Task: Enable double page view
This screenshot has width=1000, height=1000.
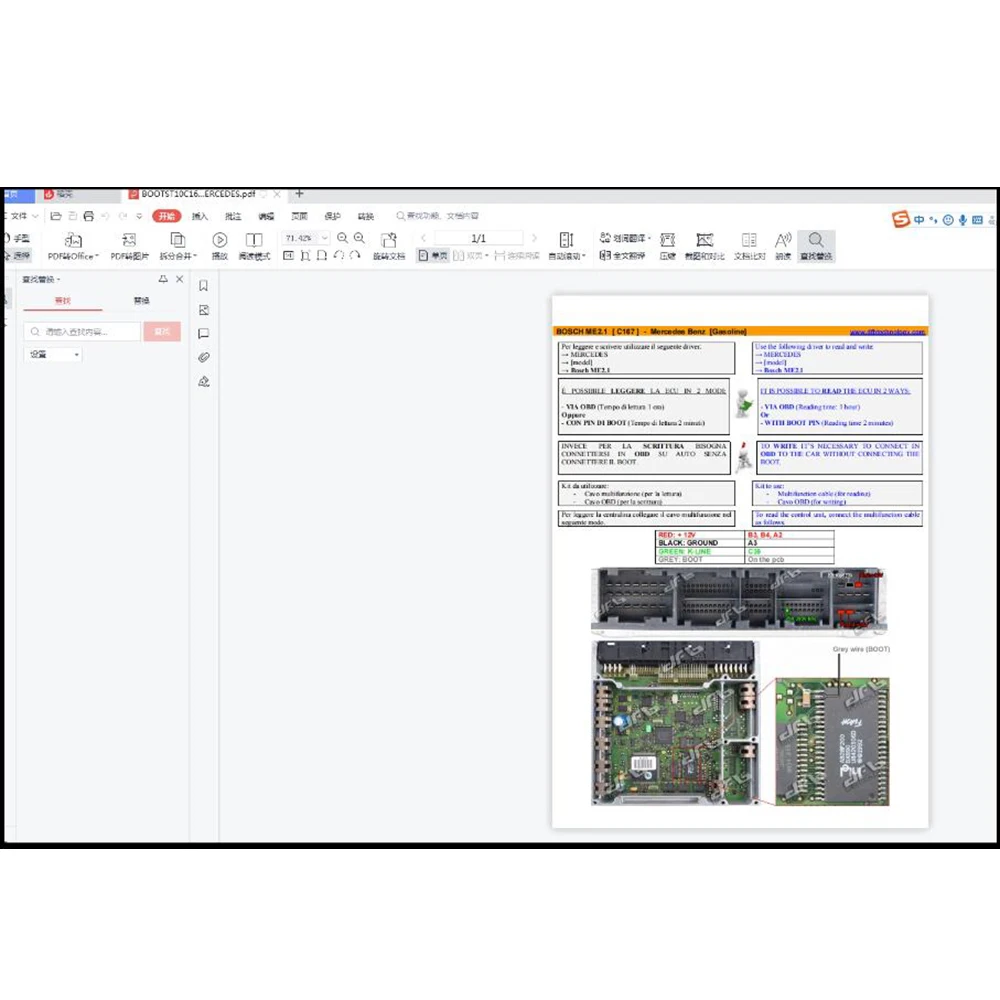Action: (470, 256)
